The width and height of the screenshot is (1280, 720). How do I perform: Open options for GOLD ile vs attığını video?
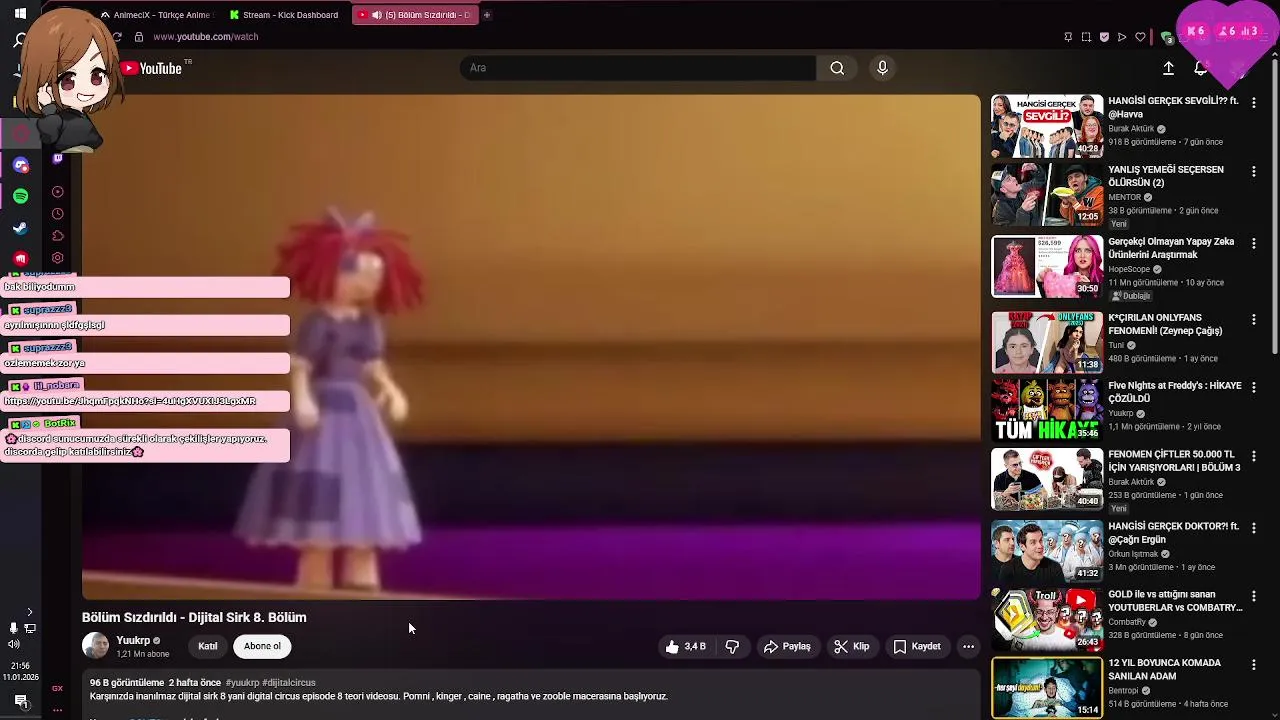pos(1253,597)
